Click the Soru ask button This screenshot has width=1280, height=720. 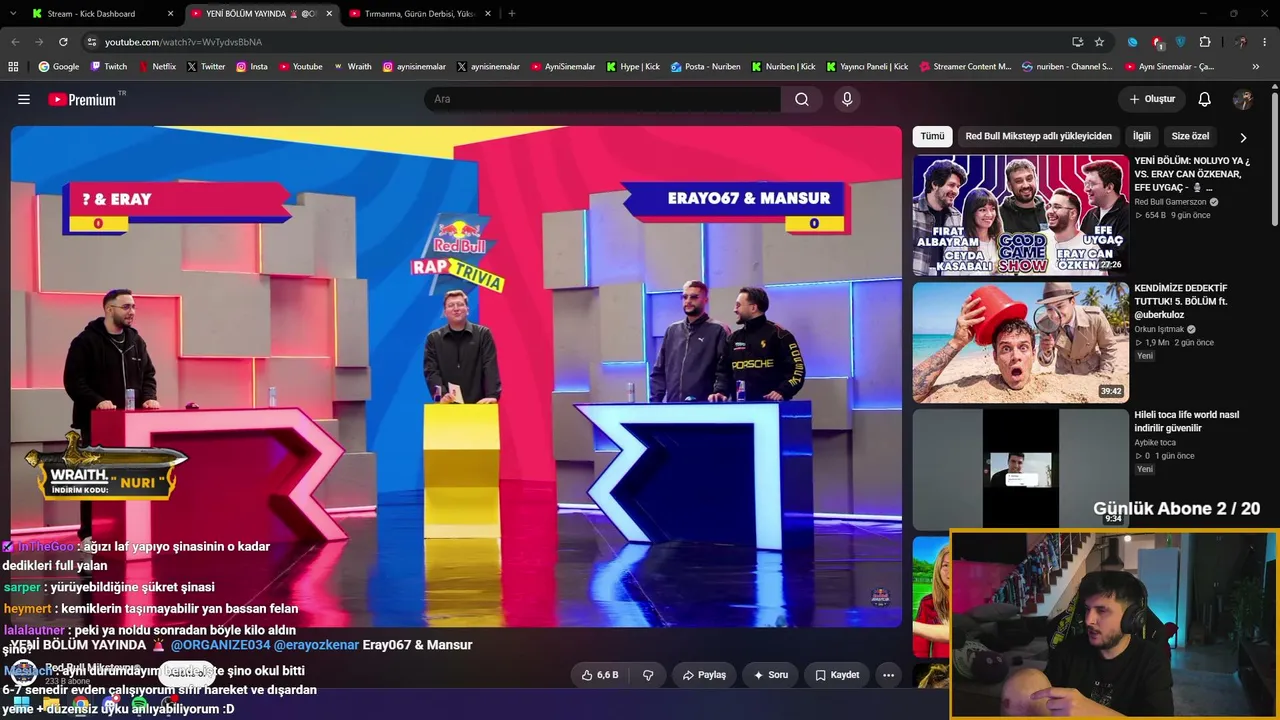point(771,675)
